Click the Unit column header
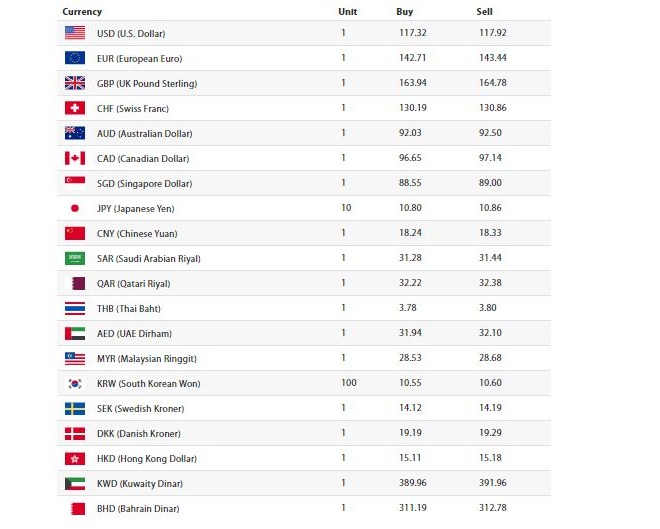 pyautogui.click(x=348, y=12)
